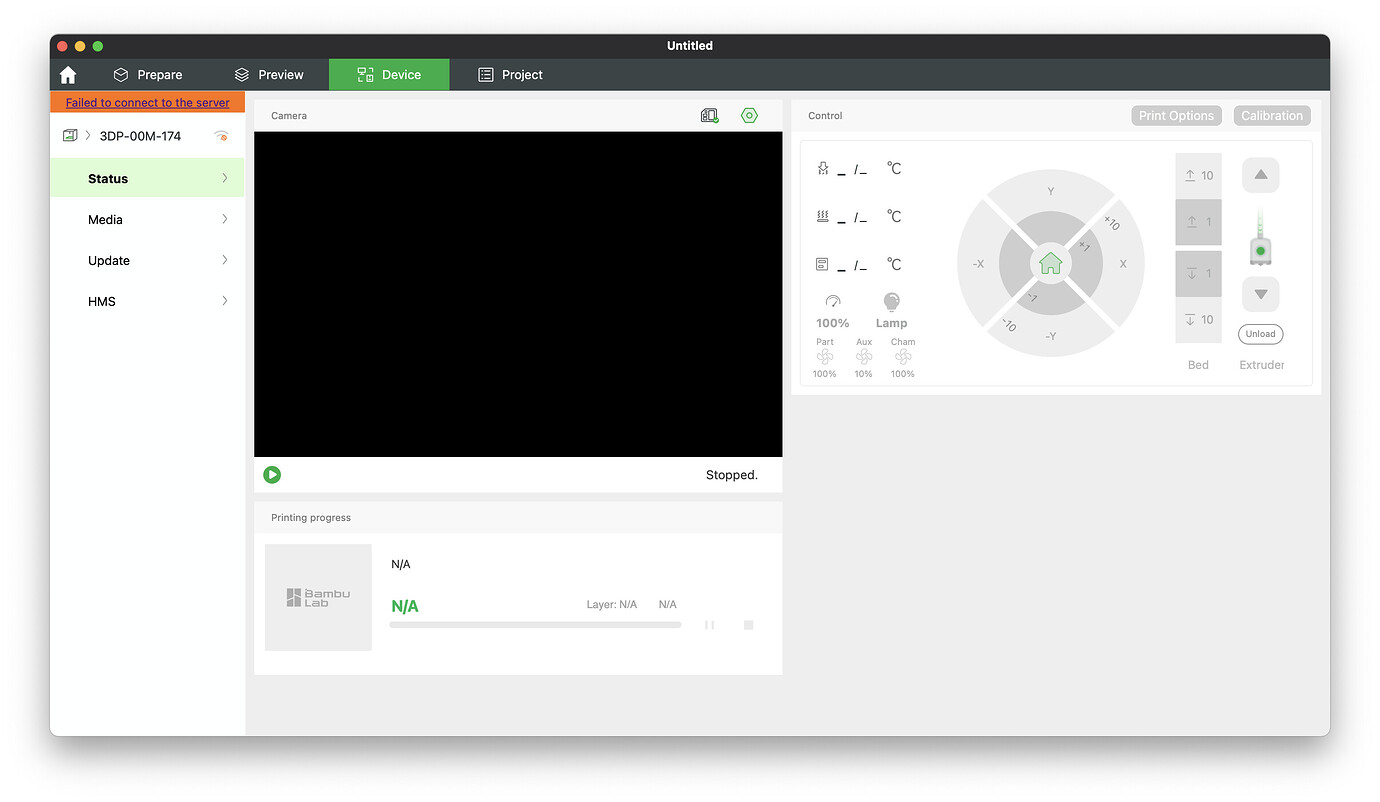Image resolution: width=1380 pixels, height=802 pixels.
Task: Open the Media section
Action: [x=147, y=219]
